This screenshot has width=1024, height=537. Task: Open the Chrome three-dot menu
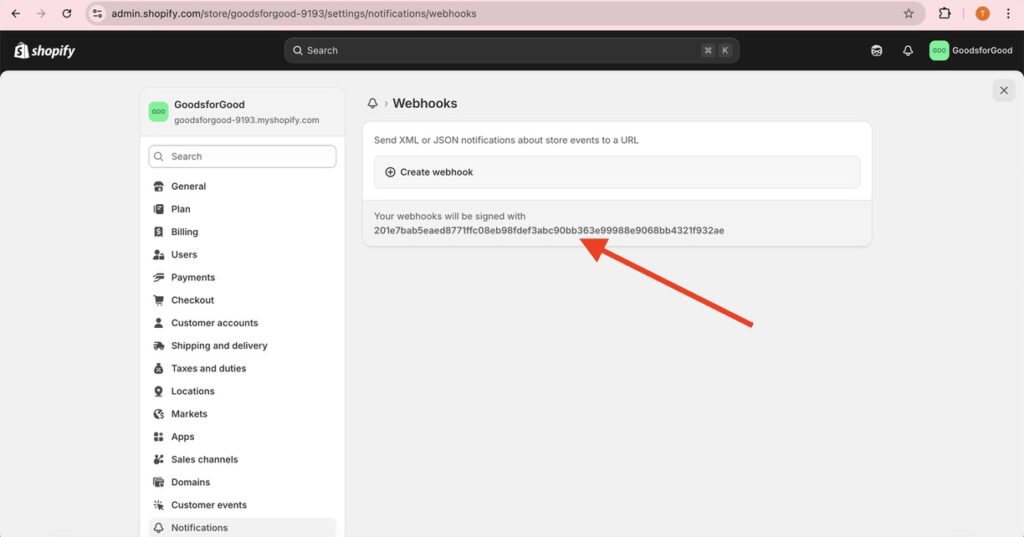(x=1008, y=14)
